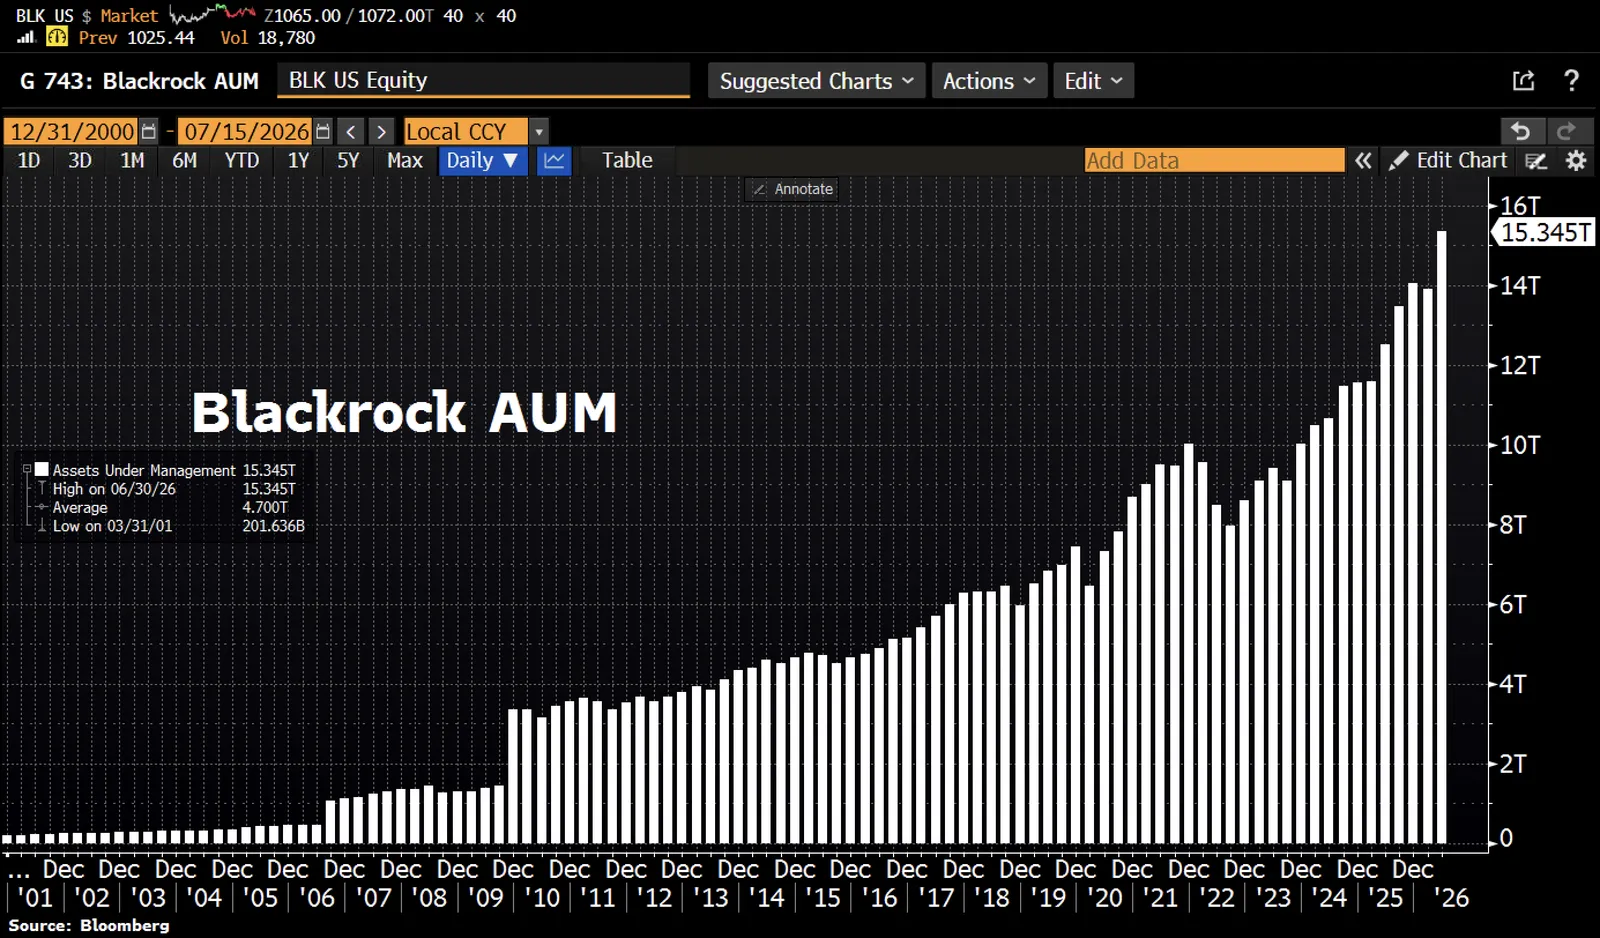Click the 15.345T last value axis label
The height and width of the screenshot is (938, 1600).
click(1545, 233)
